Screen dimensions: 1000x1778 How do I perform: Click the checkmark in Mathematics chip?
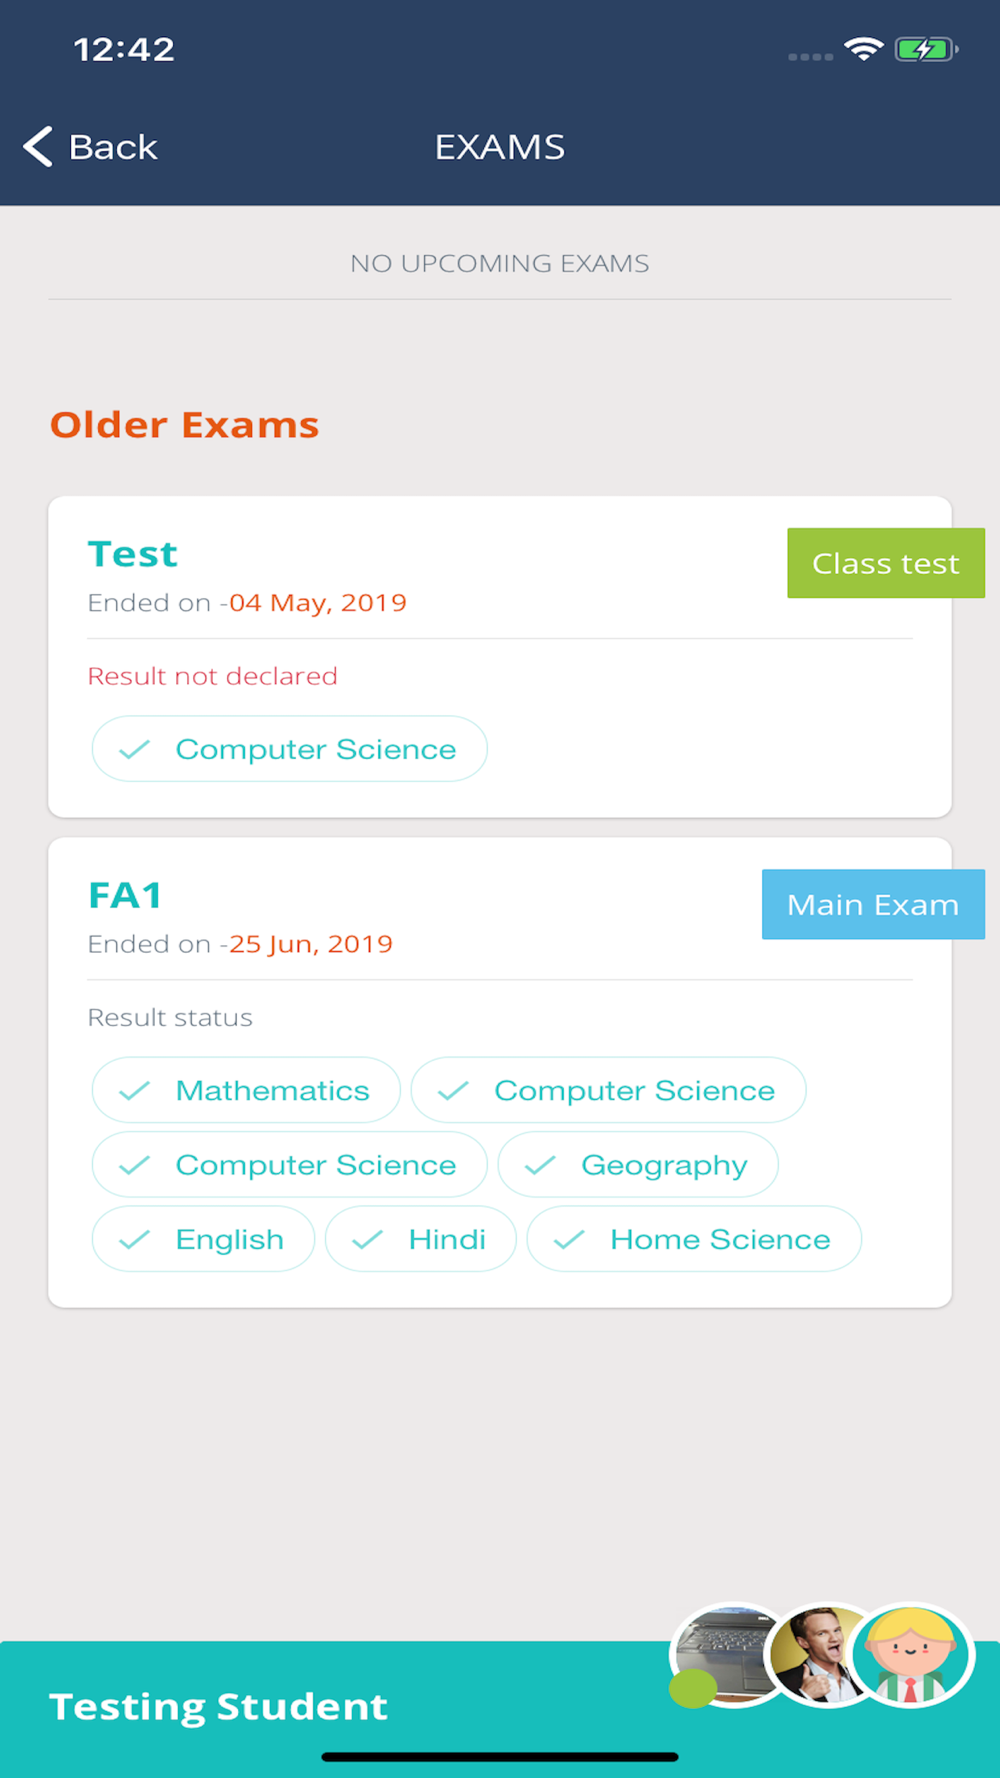pyautogui.click(x=134, y=1090)
